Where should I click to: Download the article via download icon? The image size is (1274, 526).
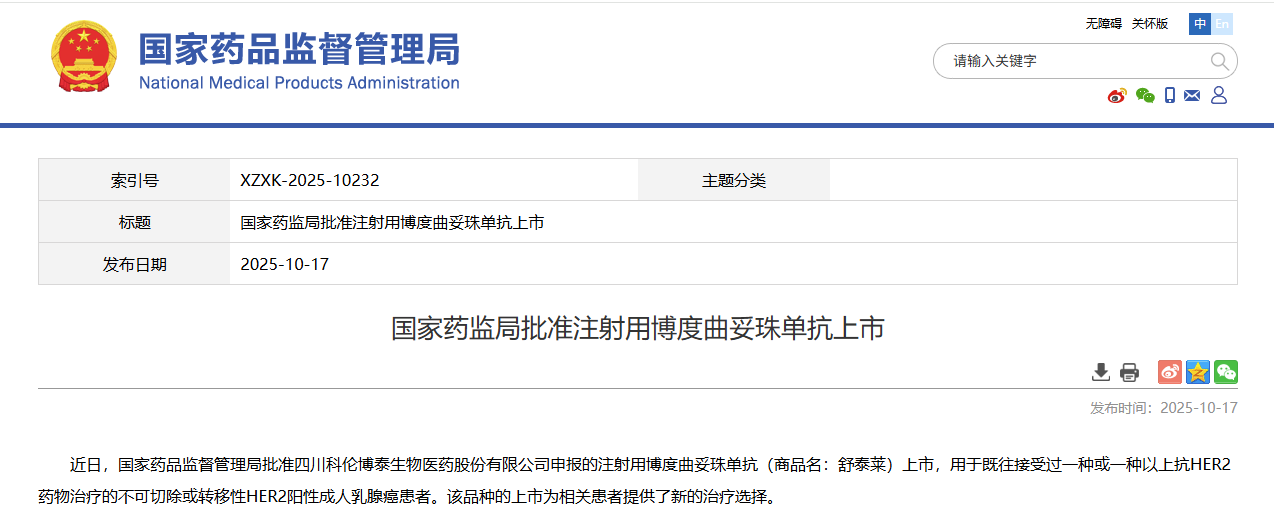tap(1100, 372)
